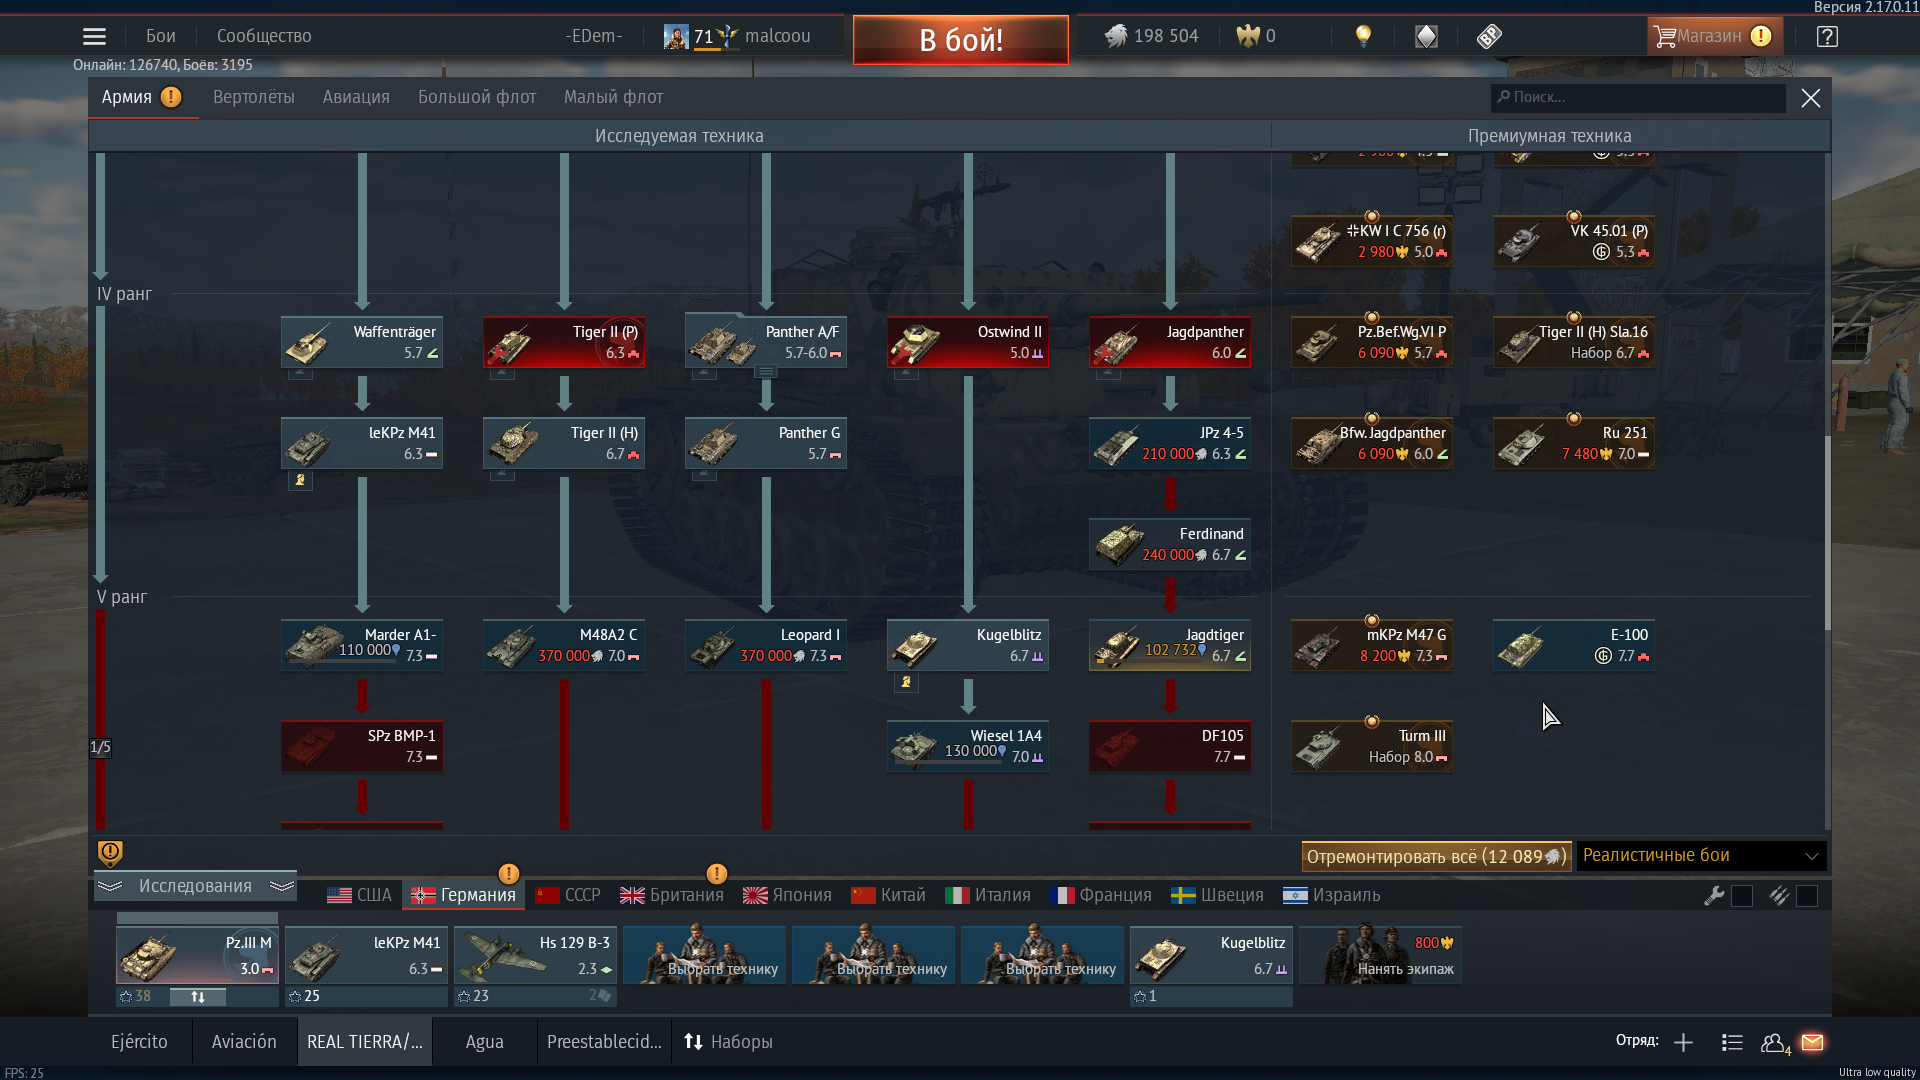
Task: Select the Waffenträger vehicle card
Action: click(362, 342)
